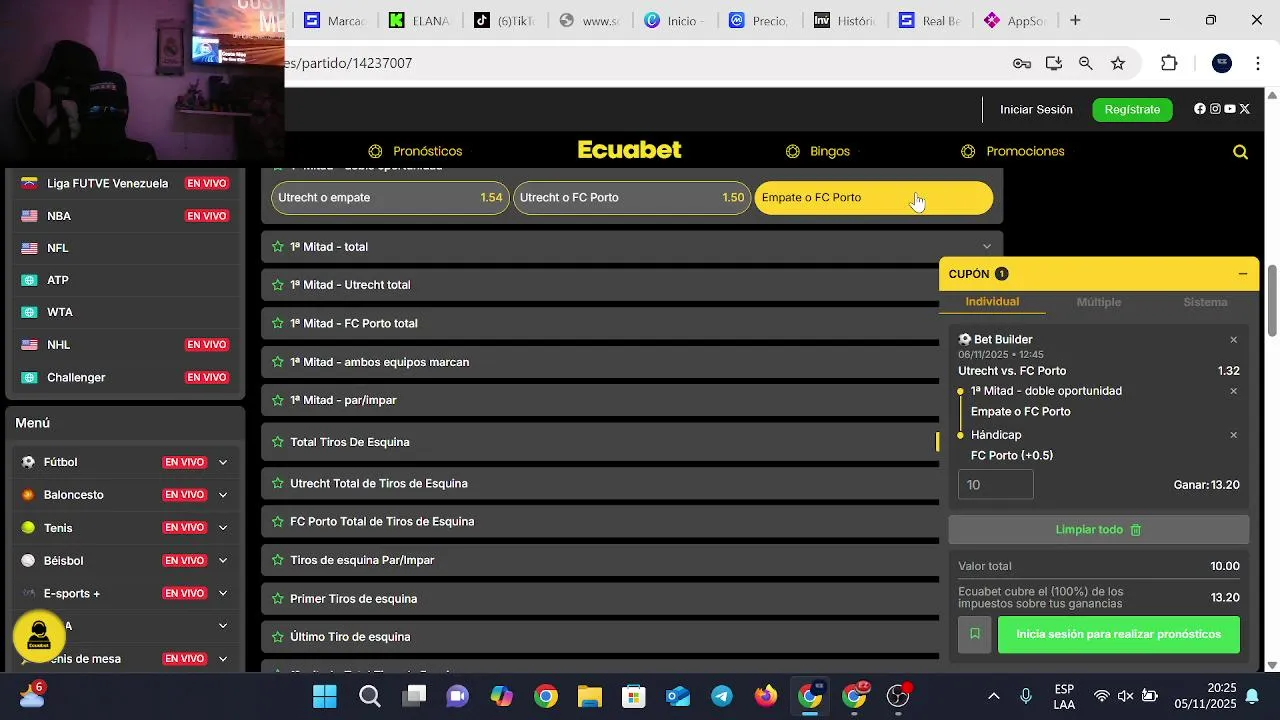Image resolution: width=1280 pixels, height=720 pixels.
Task: Remove the Hándicap leg from coupon
Action: (1234, 435)
